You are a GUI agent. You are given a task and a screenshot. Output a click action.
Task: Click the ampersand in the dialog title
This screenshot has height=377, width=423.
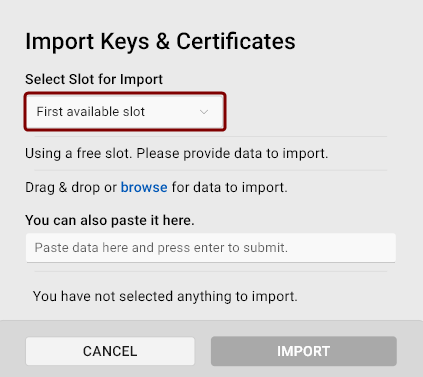coord(162,42)
